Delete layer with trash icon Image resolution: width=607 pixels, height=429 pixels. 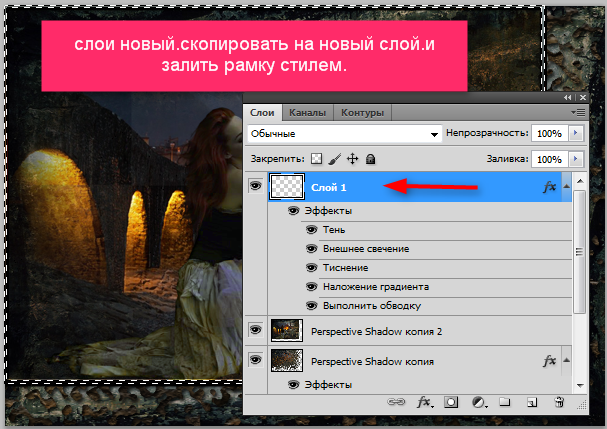(559, 402)
